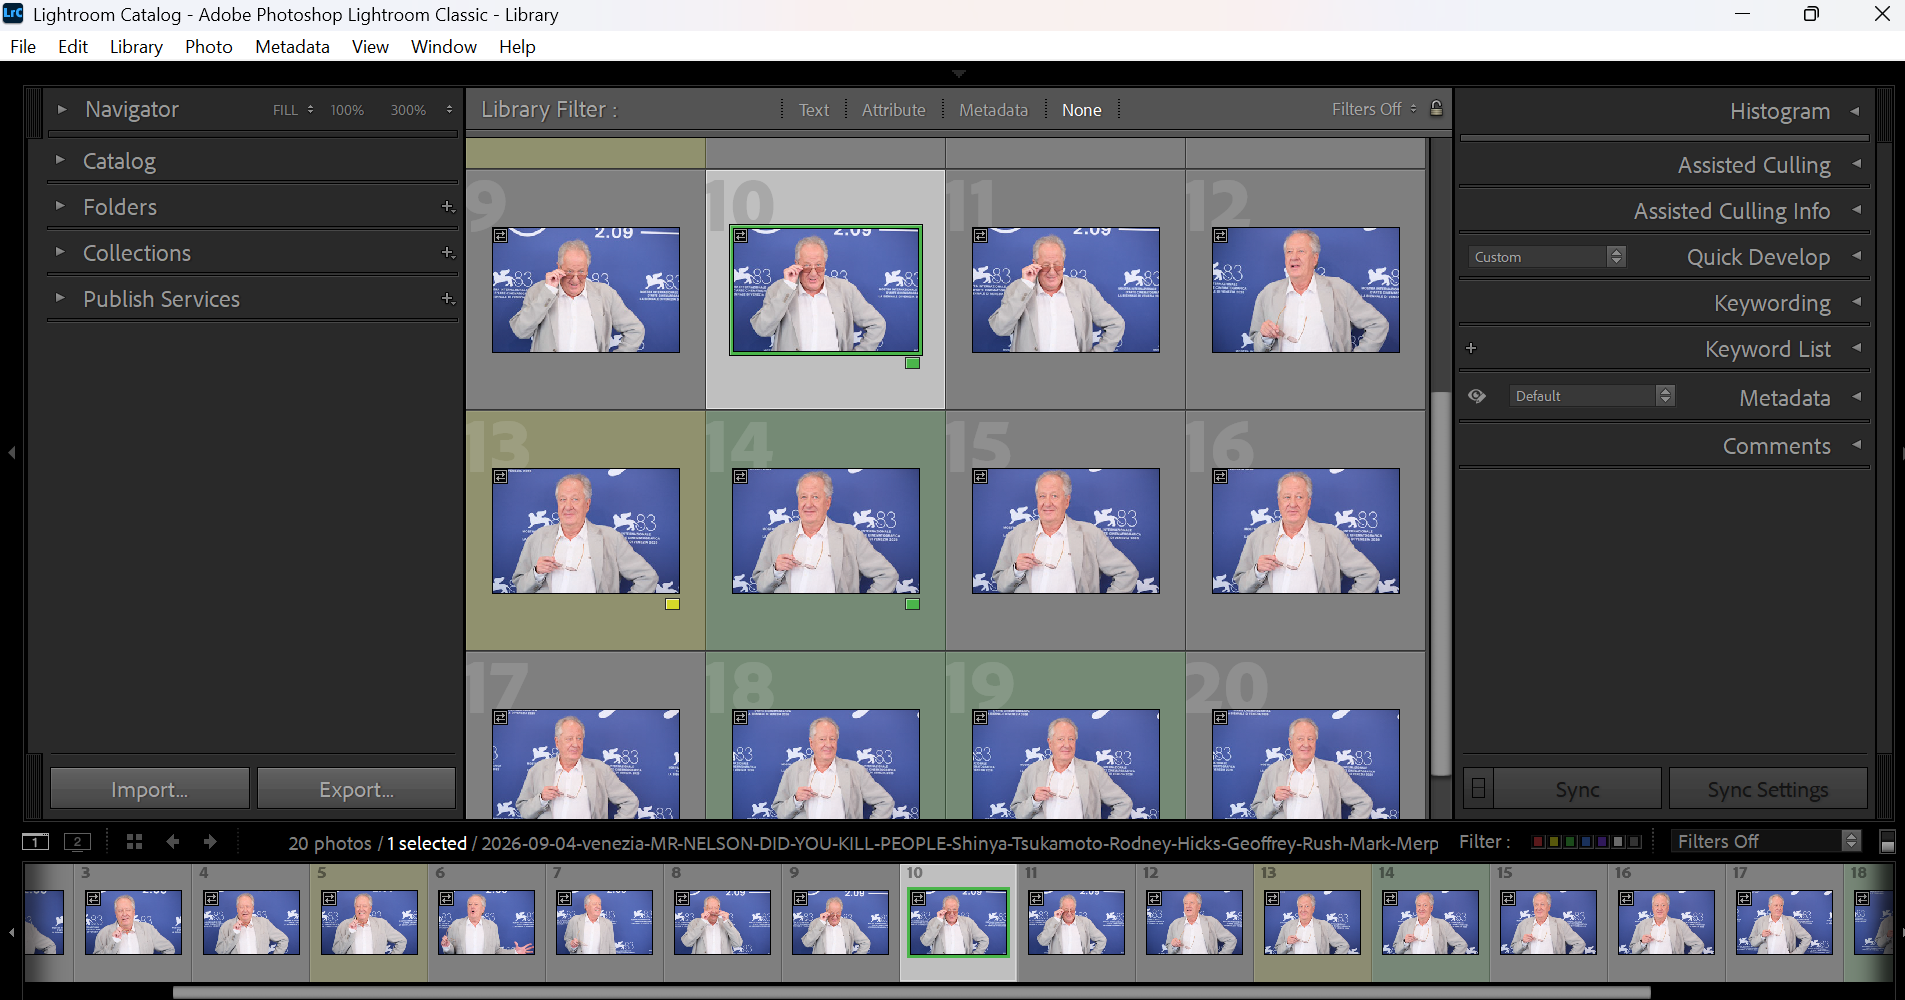Expand the Keywording panel
Image resolution: width=1905 pixels, height=1000 pixels.
[1856, 303]
